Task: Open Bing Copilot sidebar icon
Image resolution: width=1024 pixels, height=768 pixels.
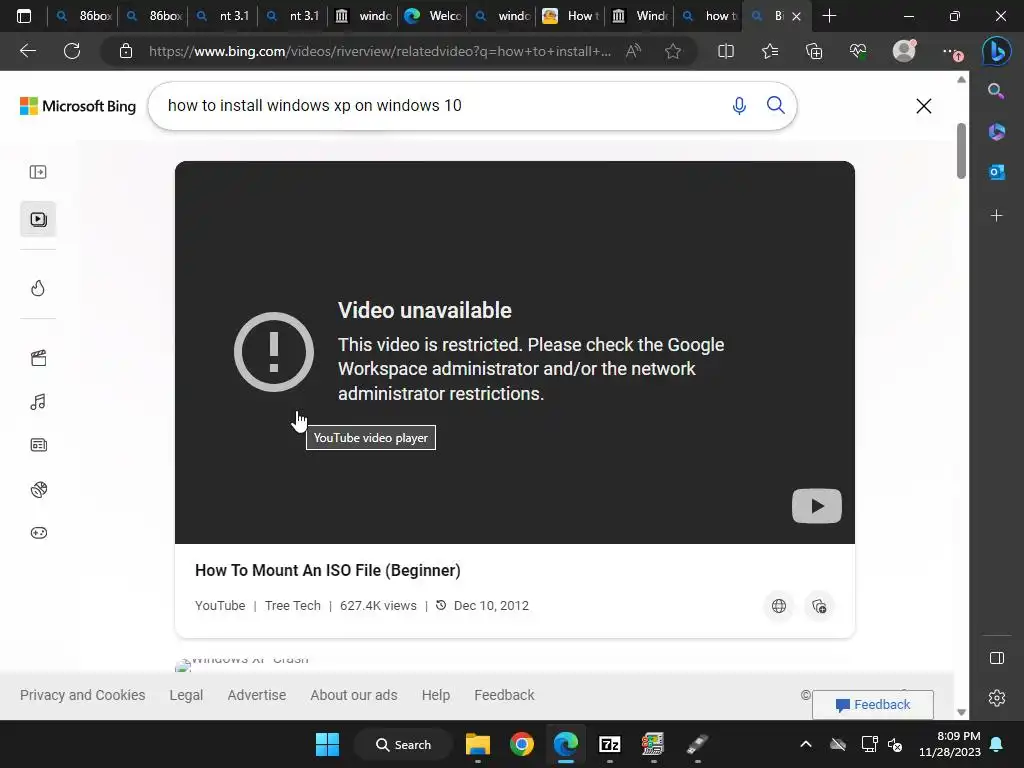Action: 997,51
